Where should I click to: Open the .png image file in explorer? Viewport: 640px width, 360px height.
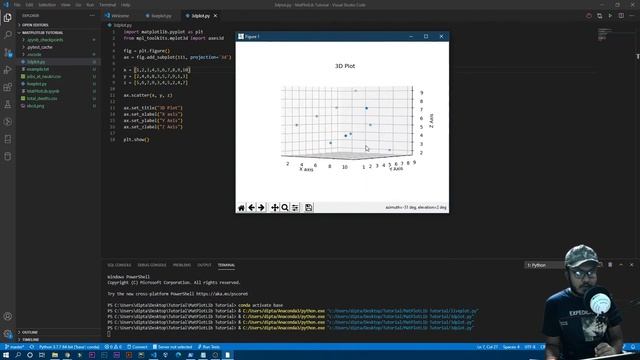[x=36, y=106]
